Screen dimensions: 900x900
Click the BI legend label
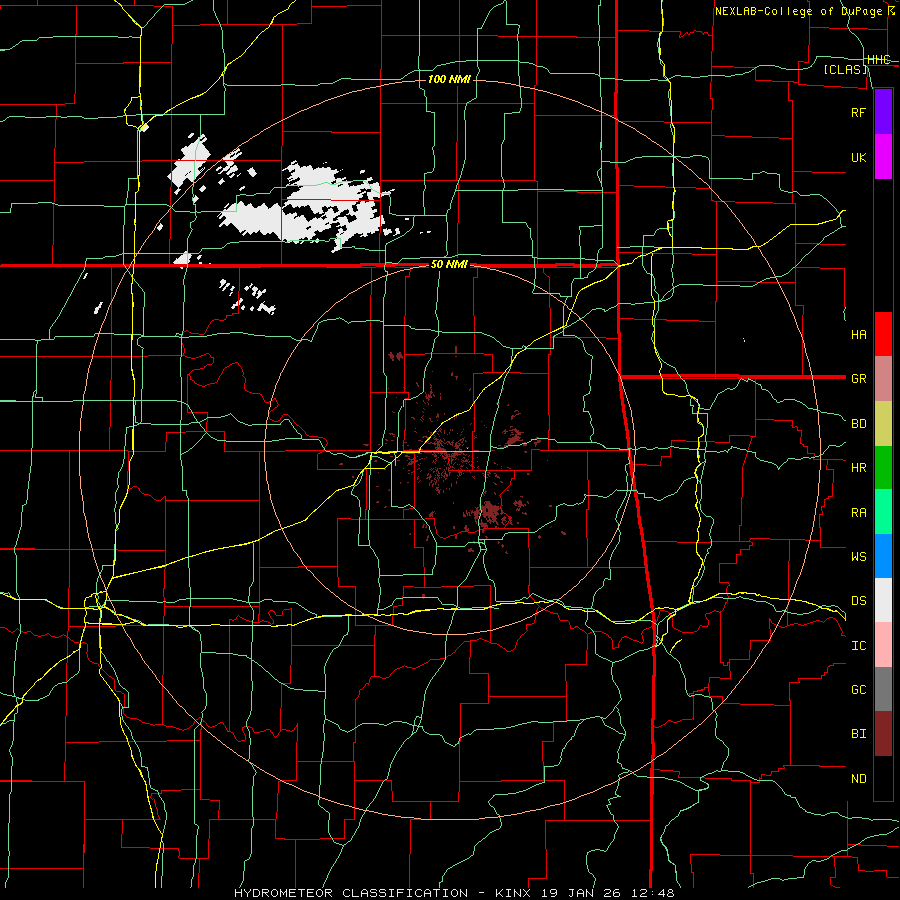(x=858, y=734)
